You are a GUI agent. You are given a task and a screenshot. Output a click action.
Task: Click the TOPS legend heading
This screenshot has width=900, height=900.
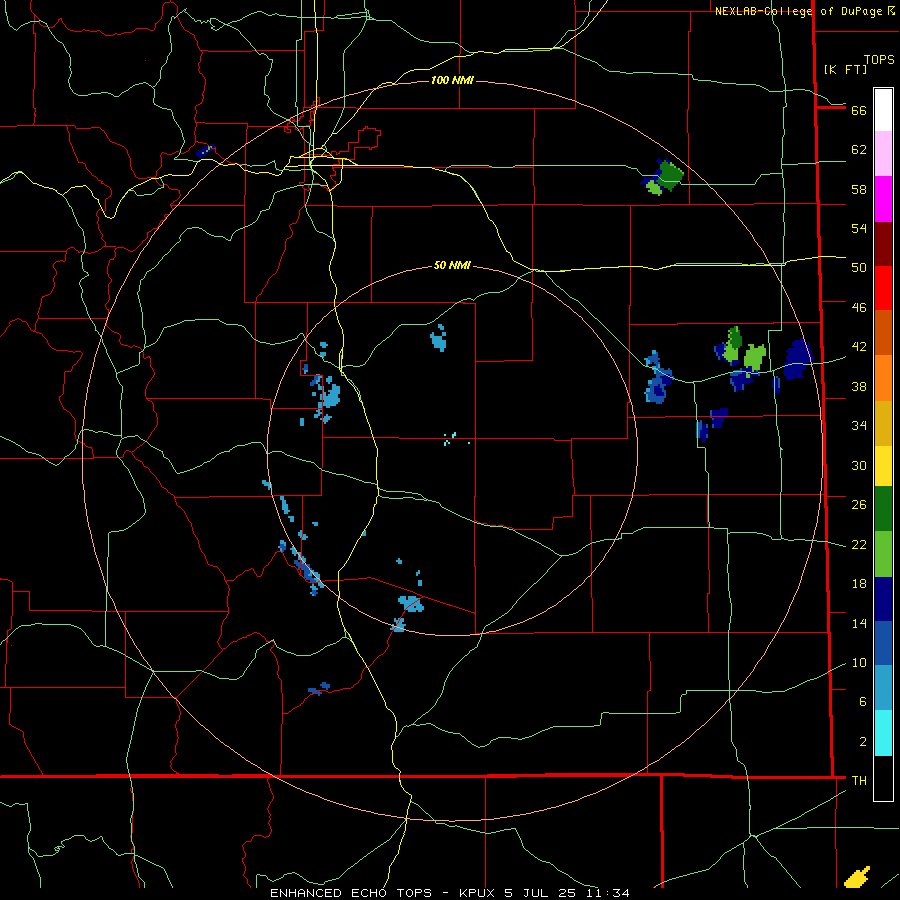(x=879, y=60)
